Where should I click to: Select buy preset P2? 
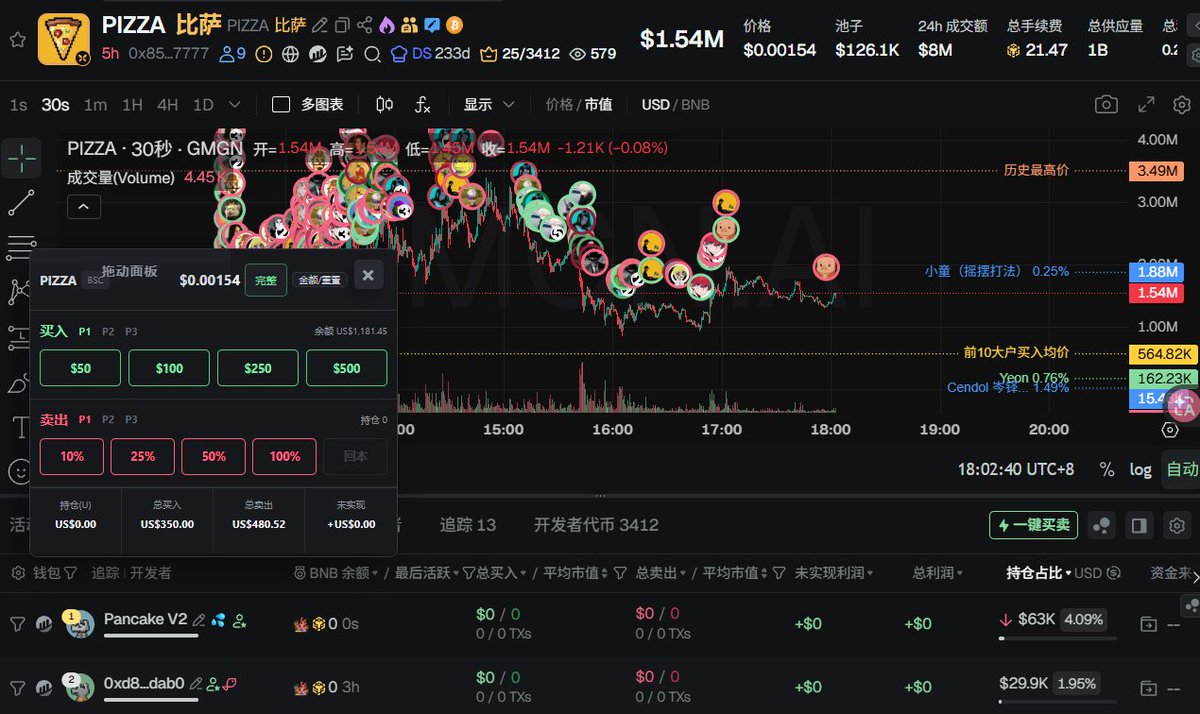(x=107, y=331)
